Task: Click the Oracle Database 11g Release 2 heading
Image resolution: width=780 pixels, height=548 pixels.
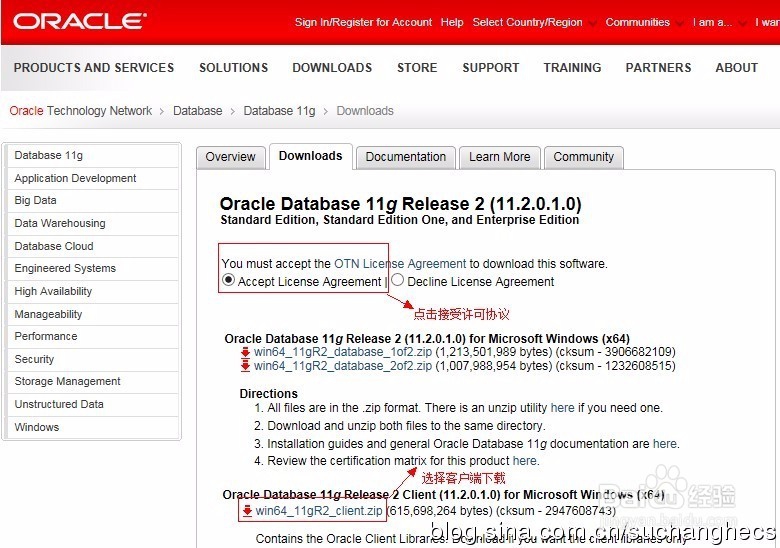Action: point(400,204)
